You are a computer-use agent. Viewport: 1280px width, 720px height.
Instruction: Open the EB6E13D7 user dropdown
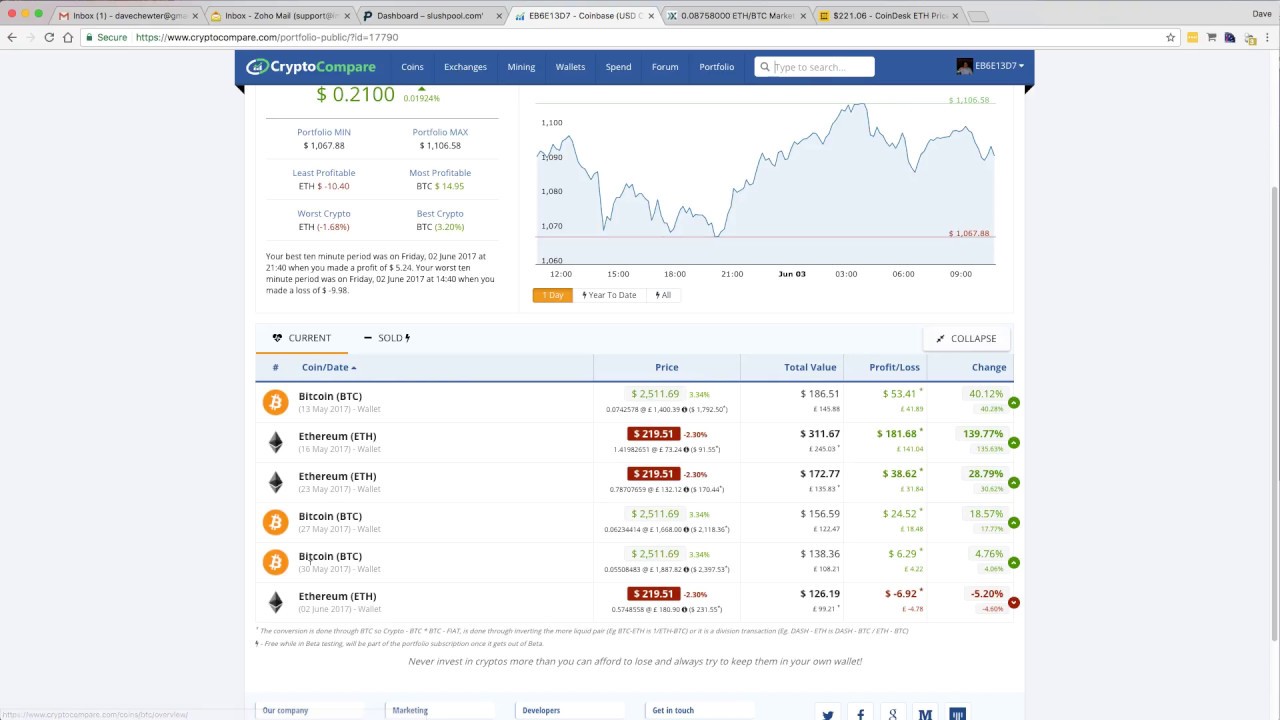[x=999, y=66]
